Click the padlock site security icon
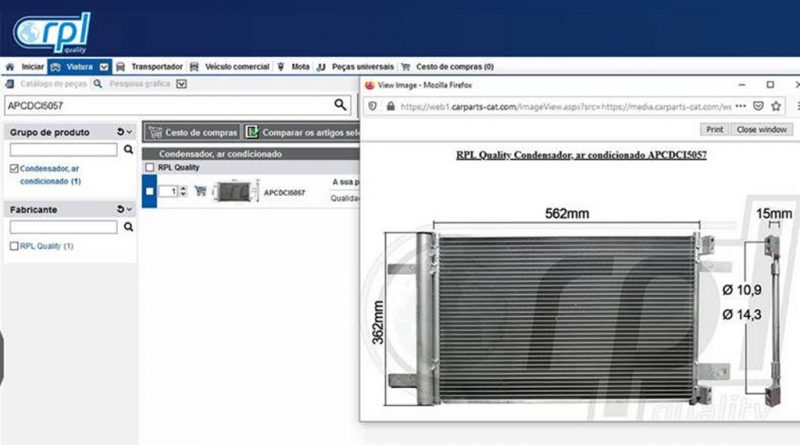 391,106
